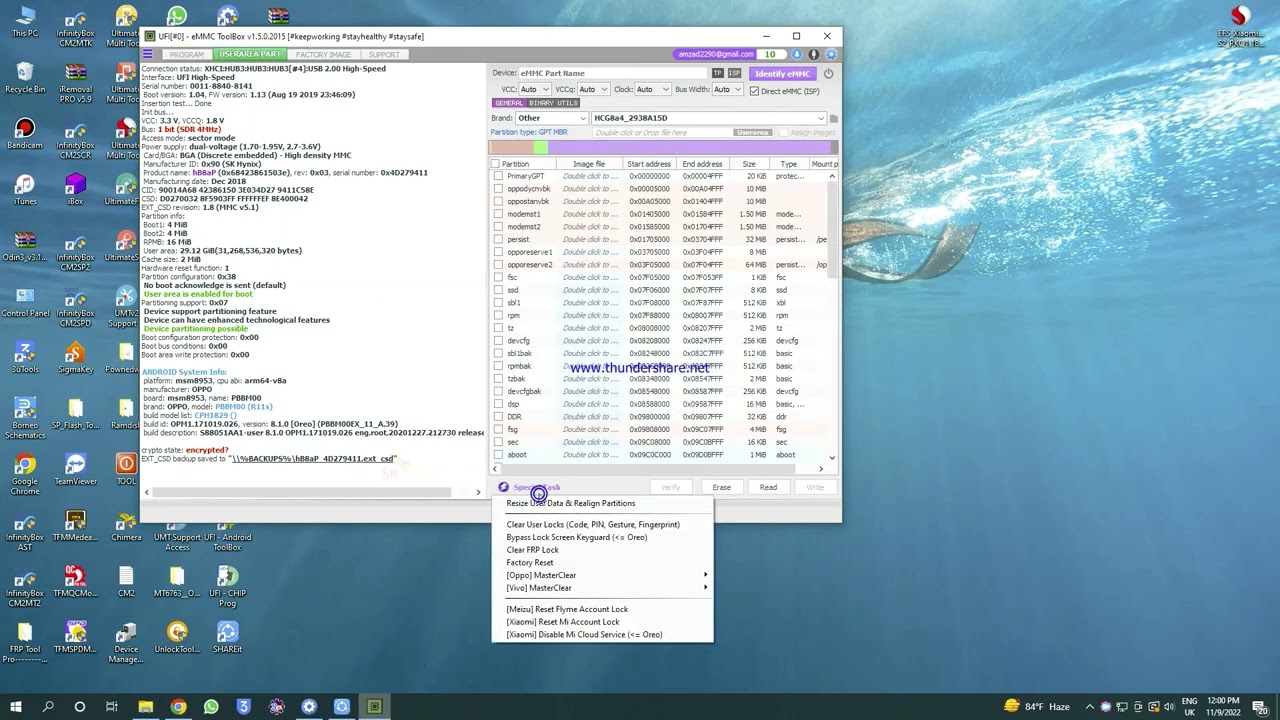The width and height of the screenshot is (1280, 720).
Task: Click the power icon next to Identify eMMC
Action: [828, 73]
